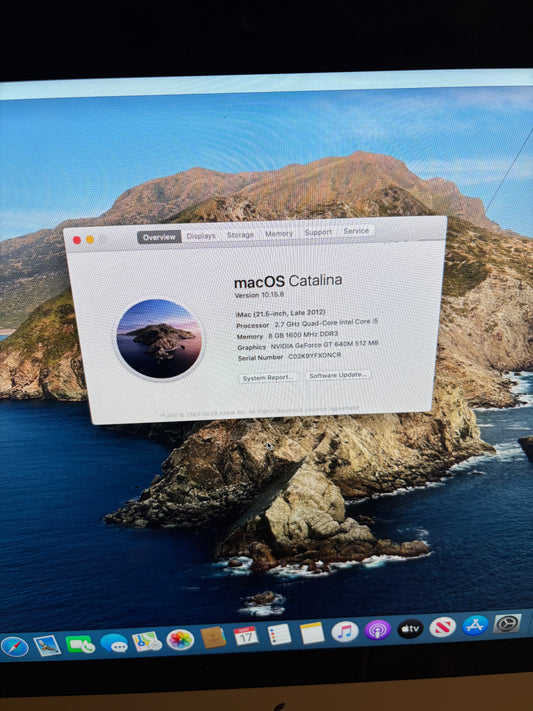Click the "macOS Catalina" heading
The height and width of the screenshot is (711, 533).
click(x=288, y=282)
